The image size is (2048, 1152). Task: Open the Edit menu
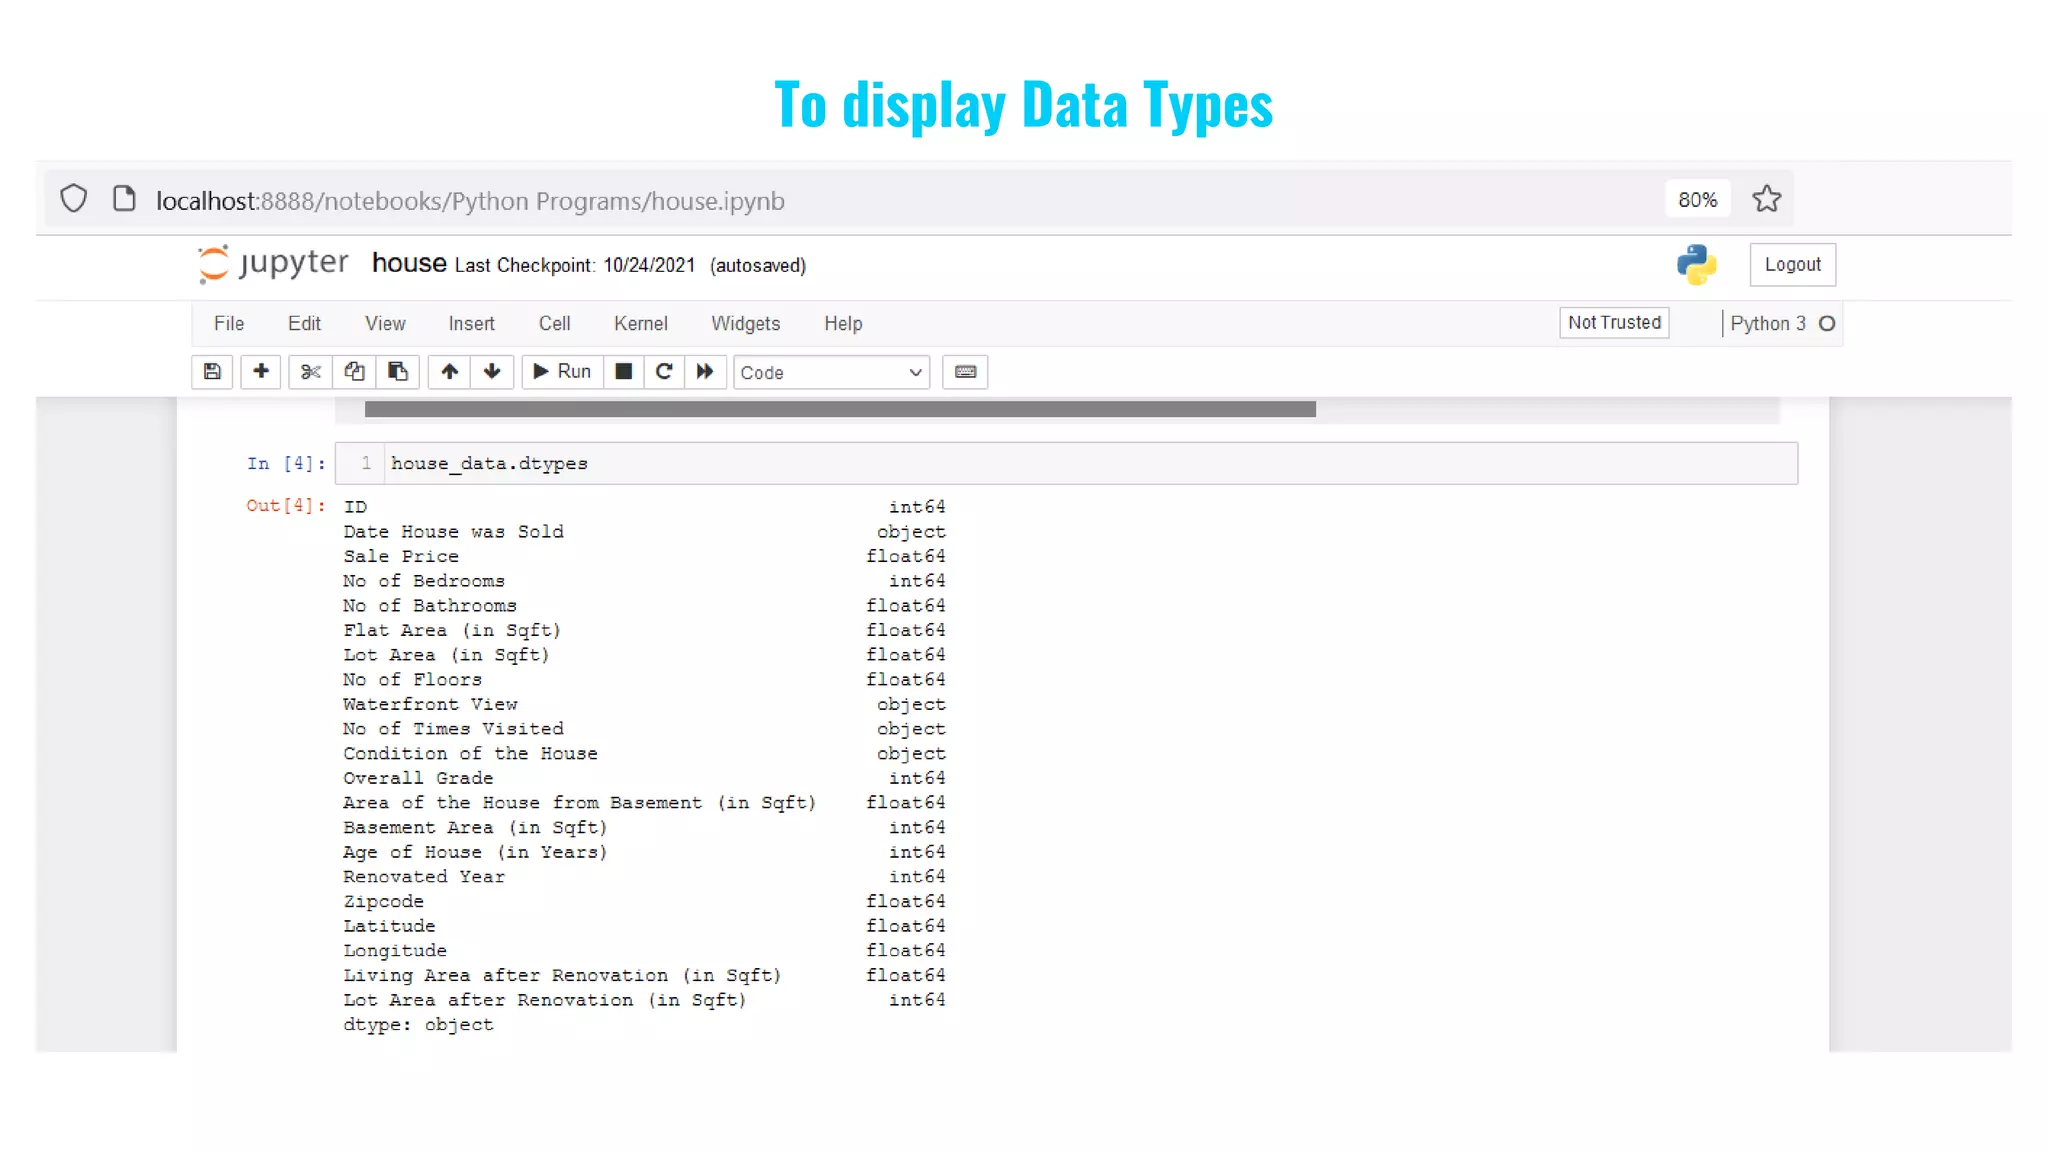[304, 324]
